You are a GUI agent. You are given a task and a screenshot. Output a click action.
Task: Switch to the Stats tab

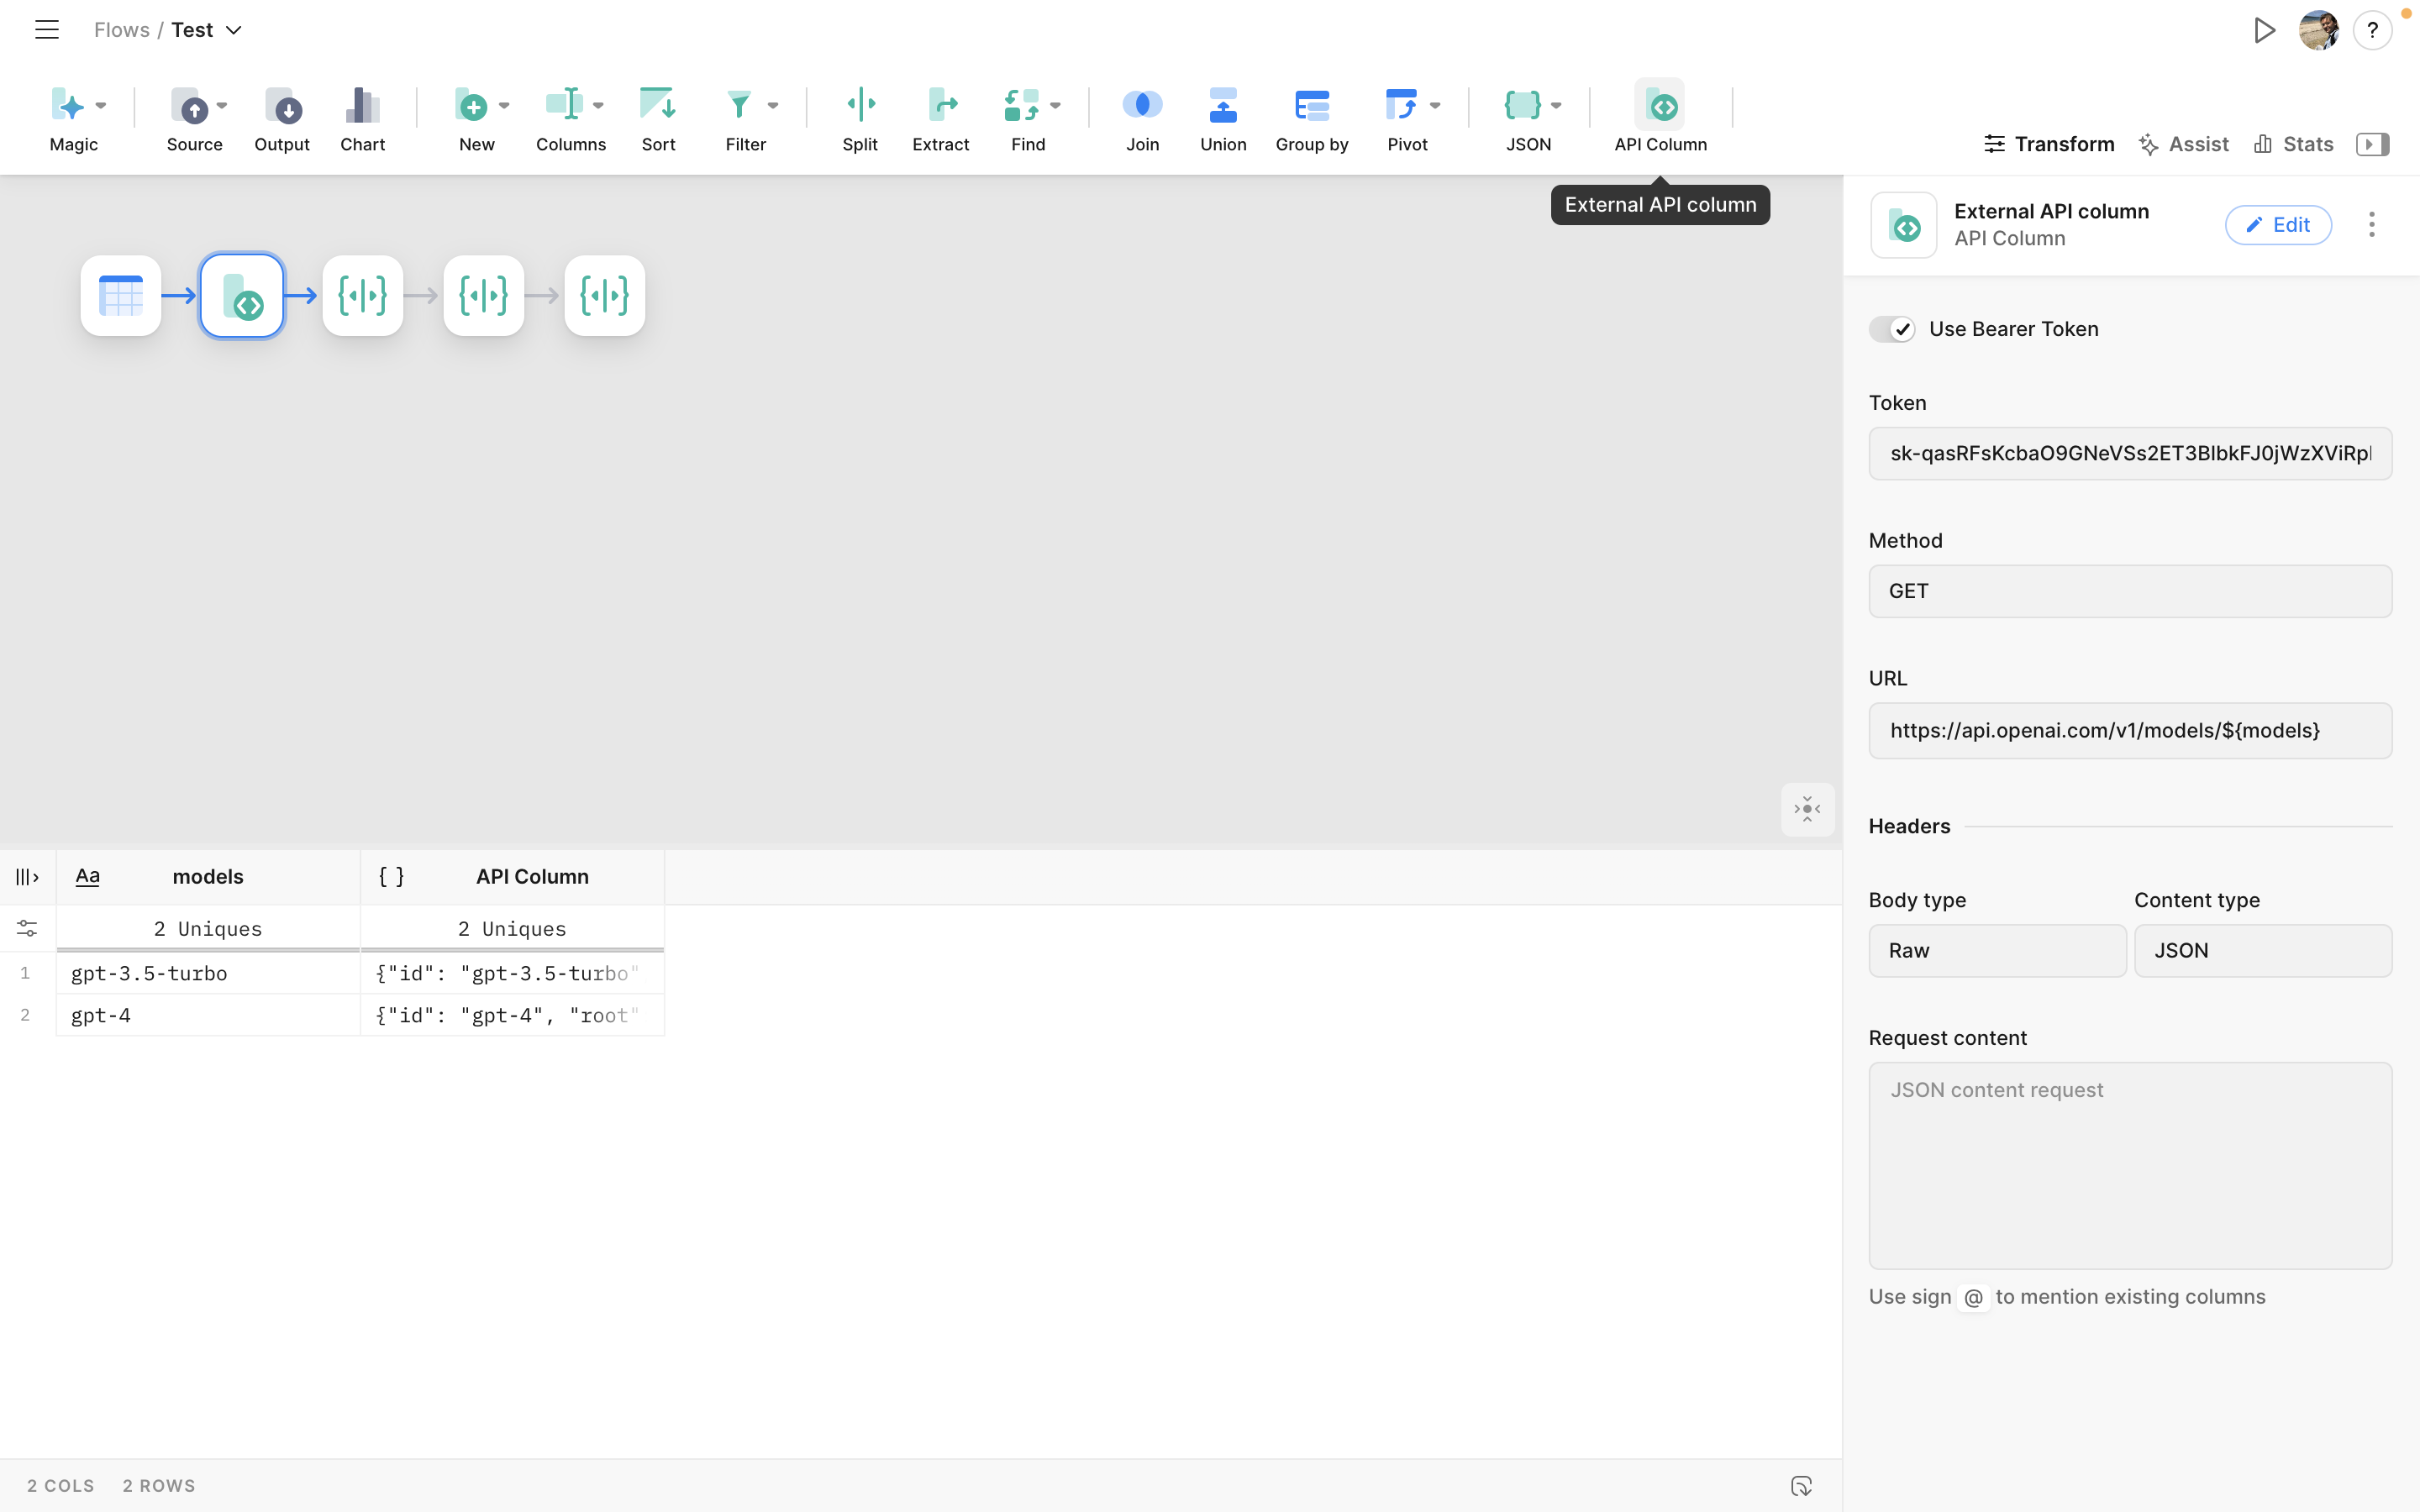[2294, 144]
